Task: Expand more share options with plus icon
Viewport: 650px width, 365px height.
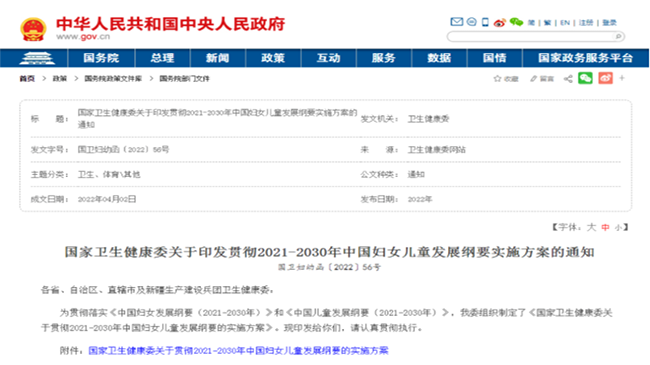Action: point(622,78)
